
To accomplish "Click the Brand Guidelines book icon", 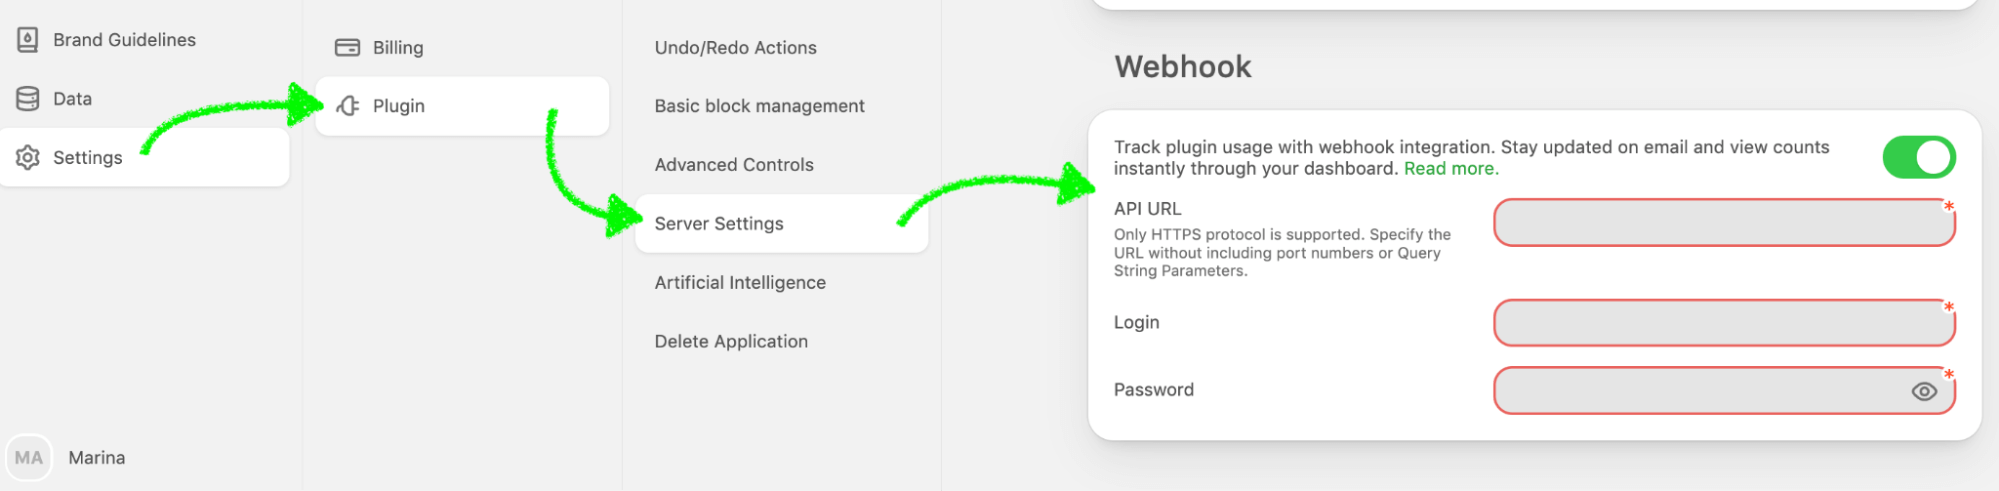I will coord(28,40).
